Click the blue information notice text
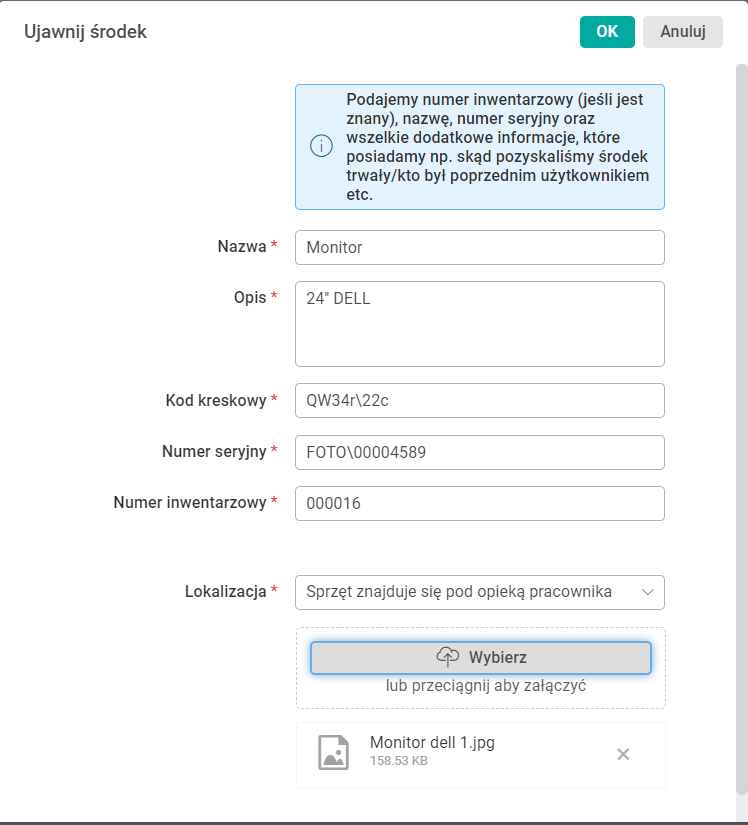 coord(498,147)
